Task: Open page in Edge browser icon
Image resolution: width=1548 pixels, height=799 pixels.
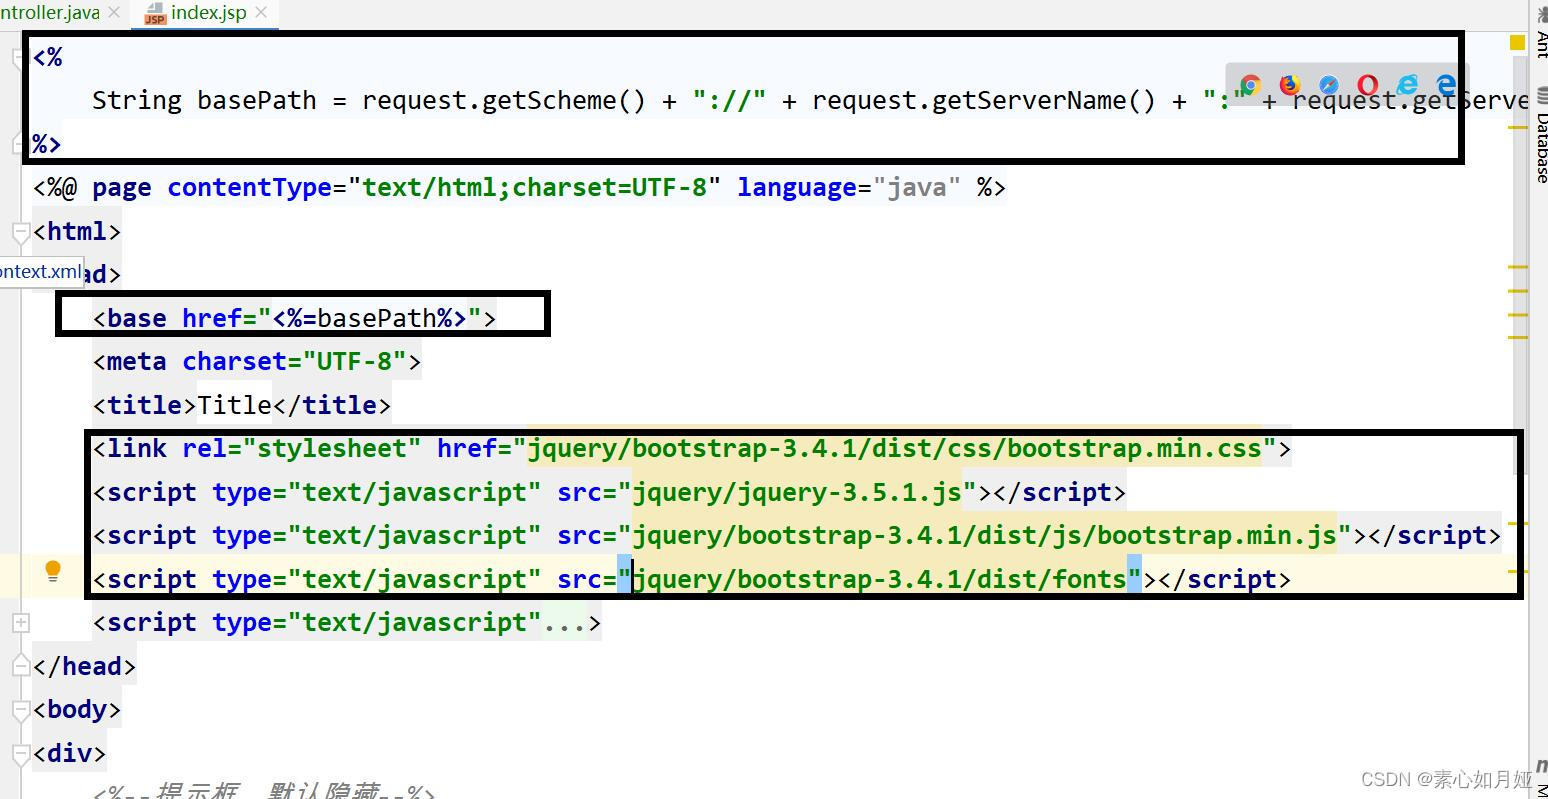Action: point(1446,85)
